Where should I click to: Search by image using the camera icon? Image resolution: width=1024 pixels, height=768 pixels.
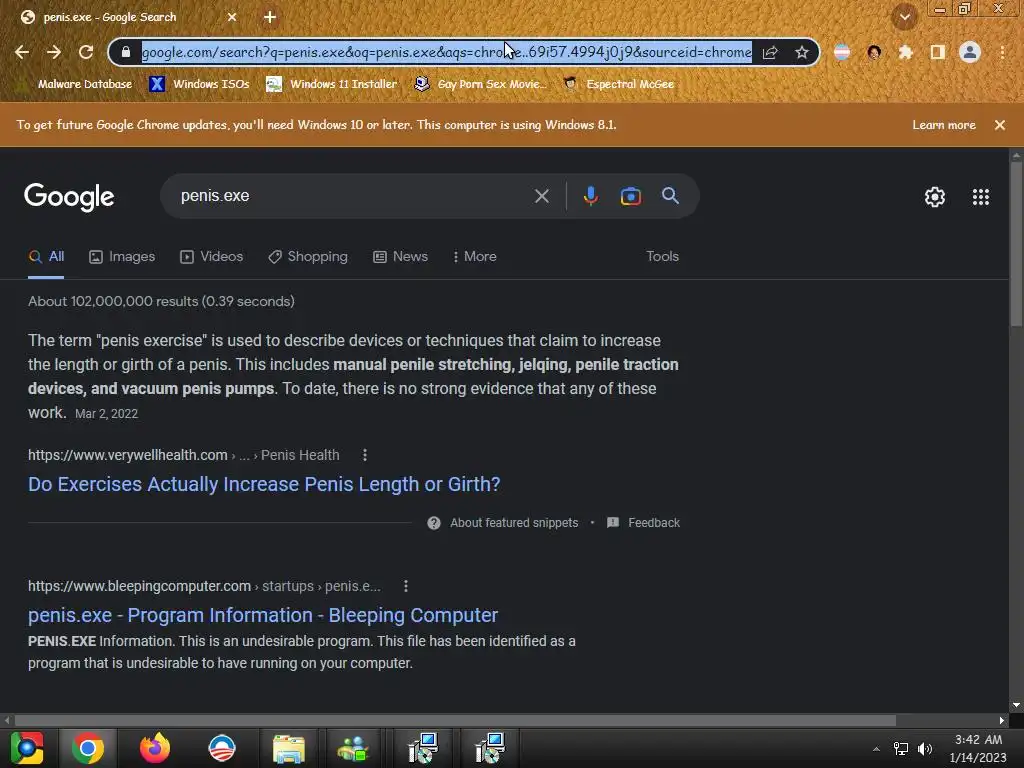[x=631, y=196]
